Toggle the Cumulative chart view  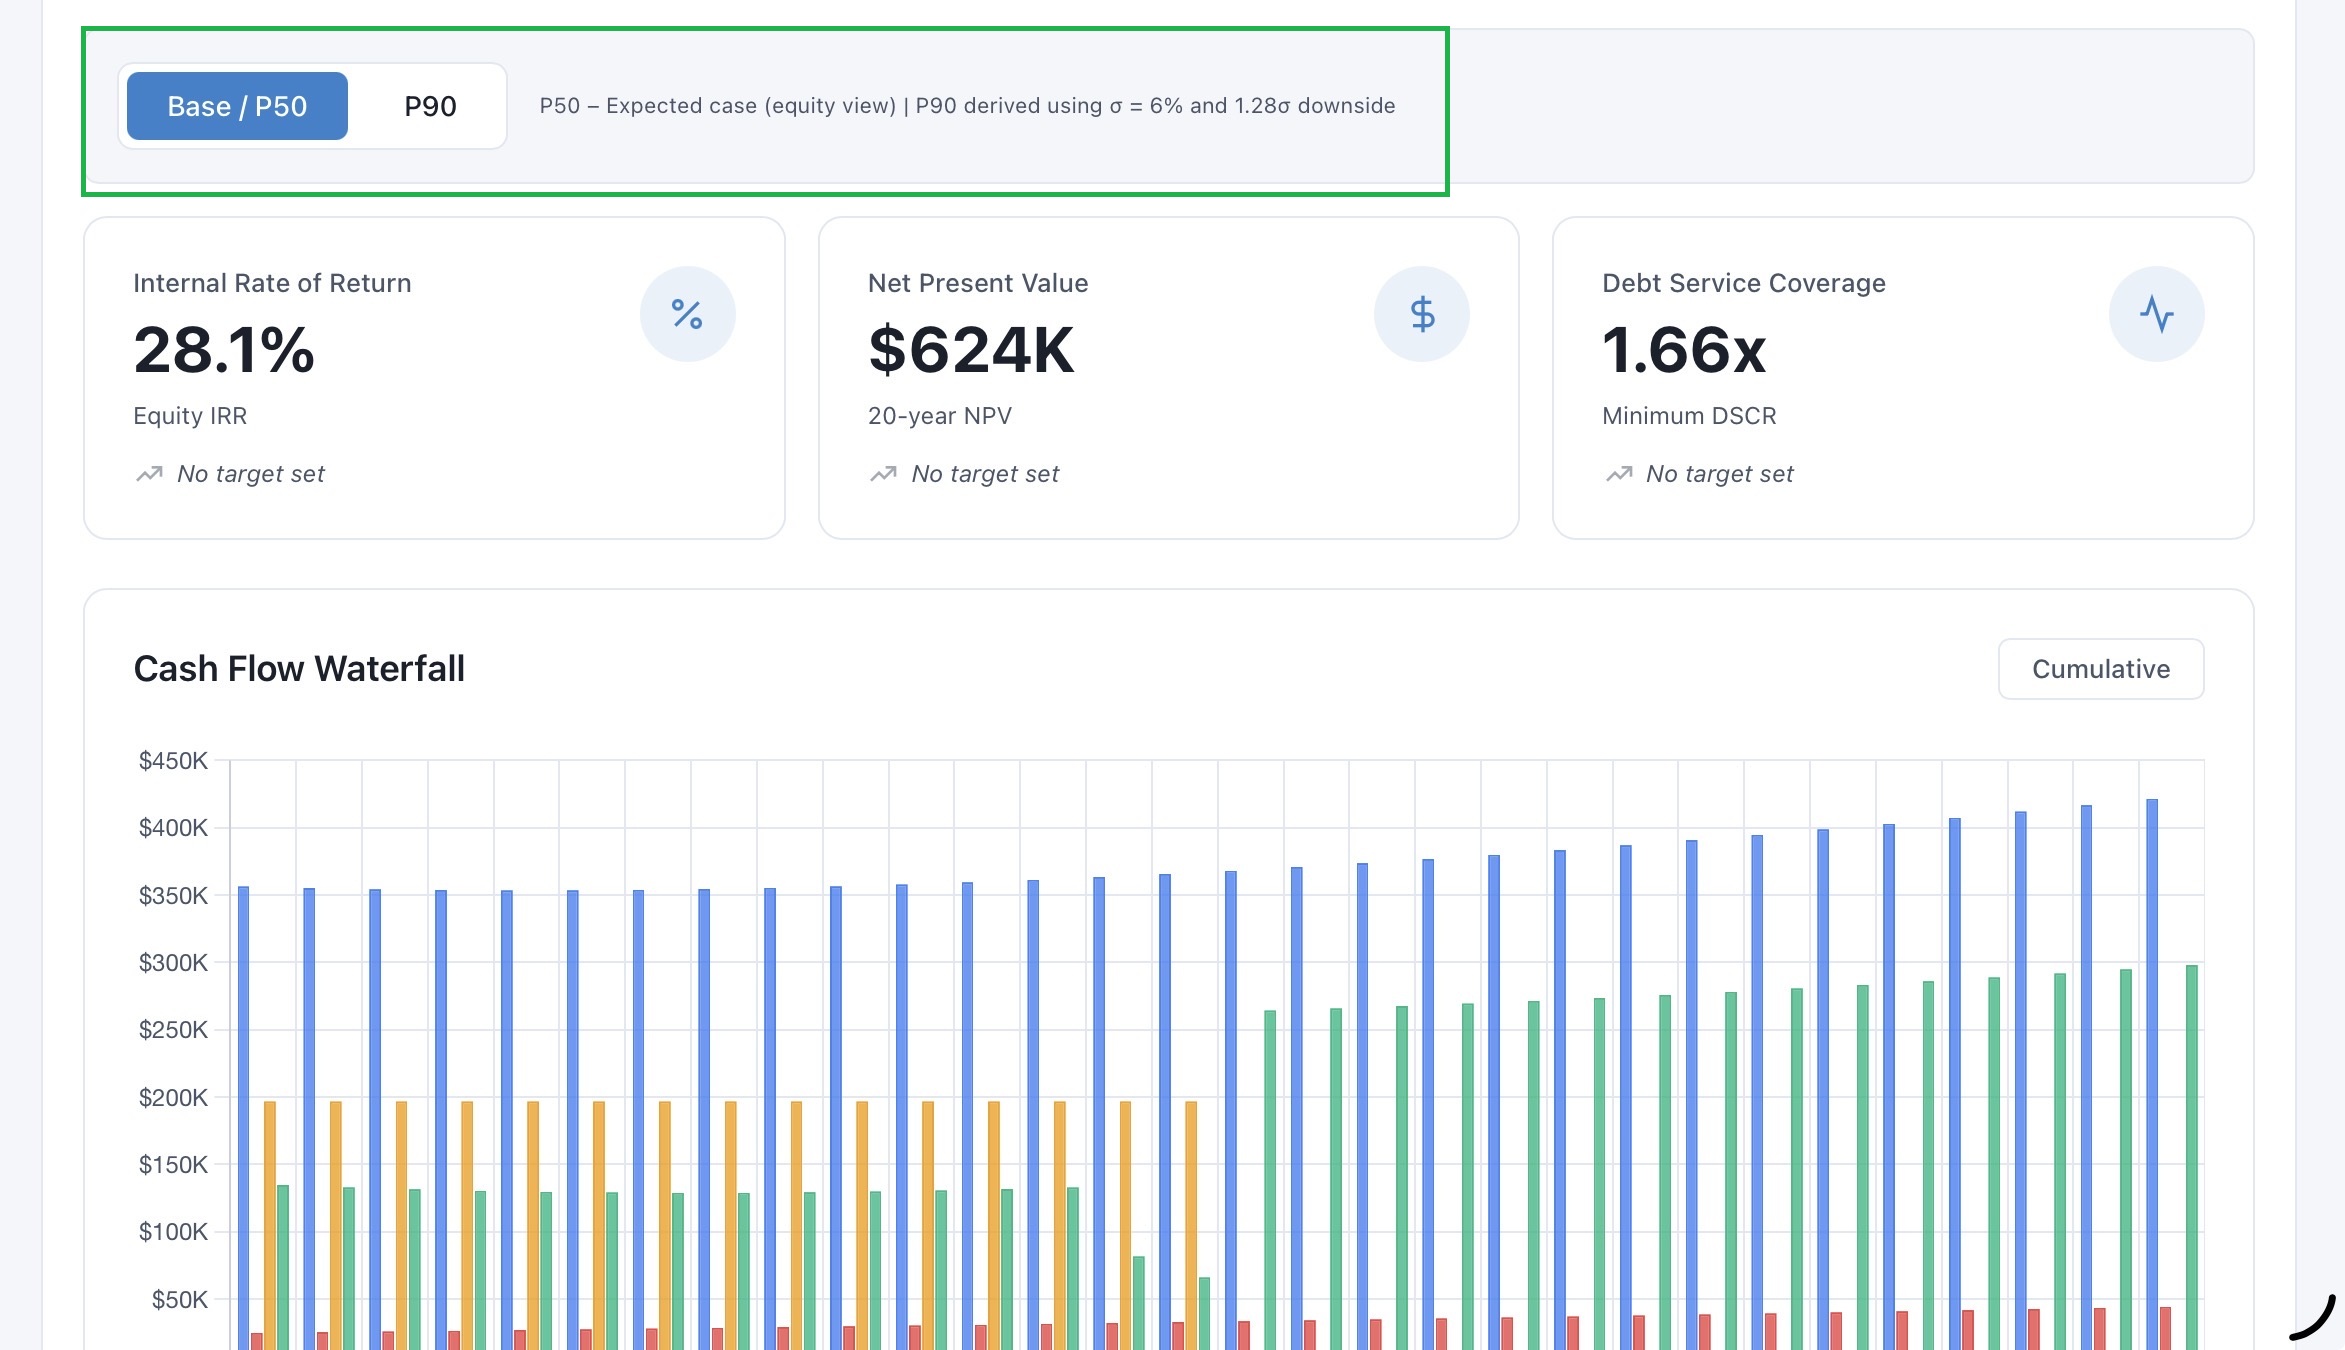[2100, 669]
